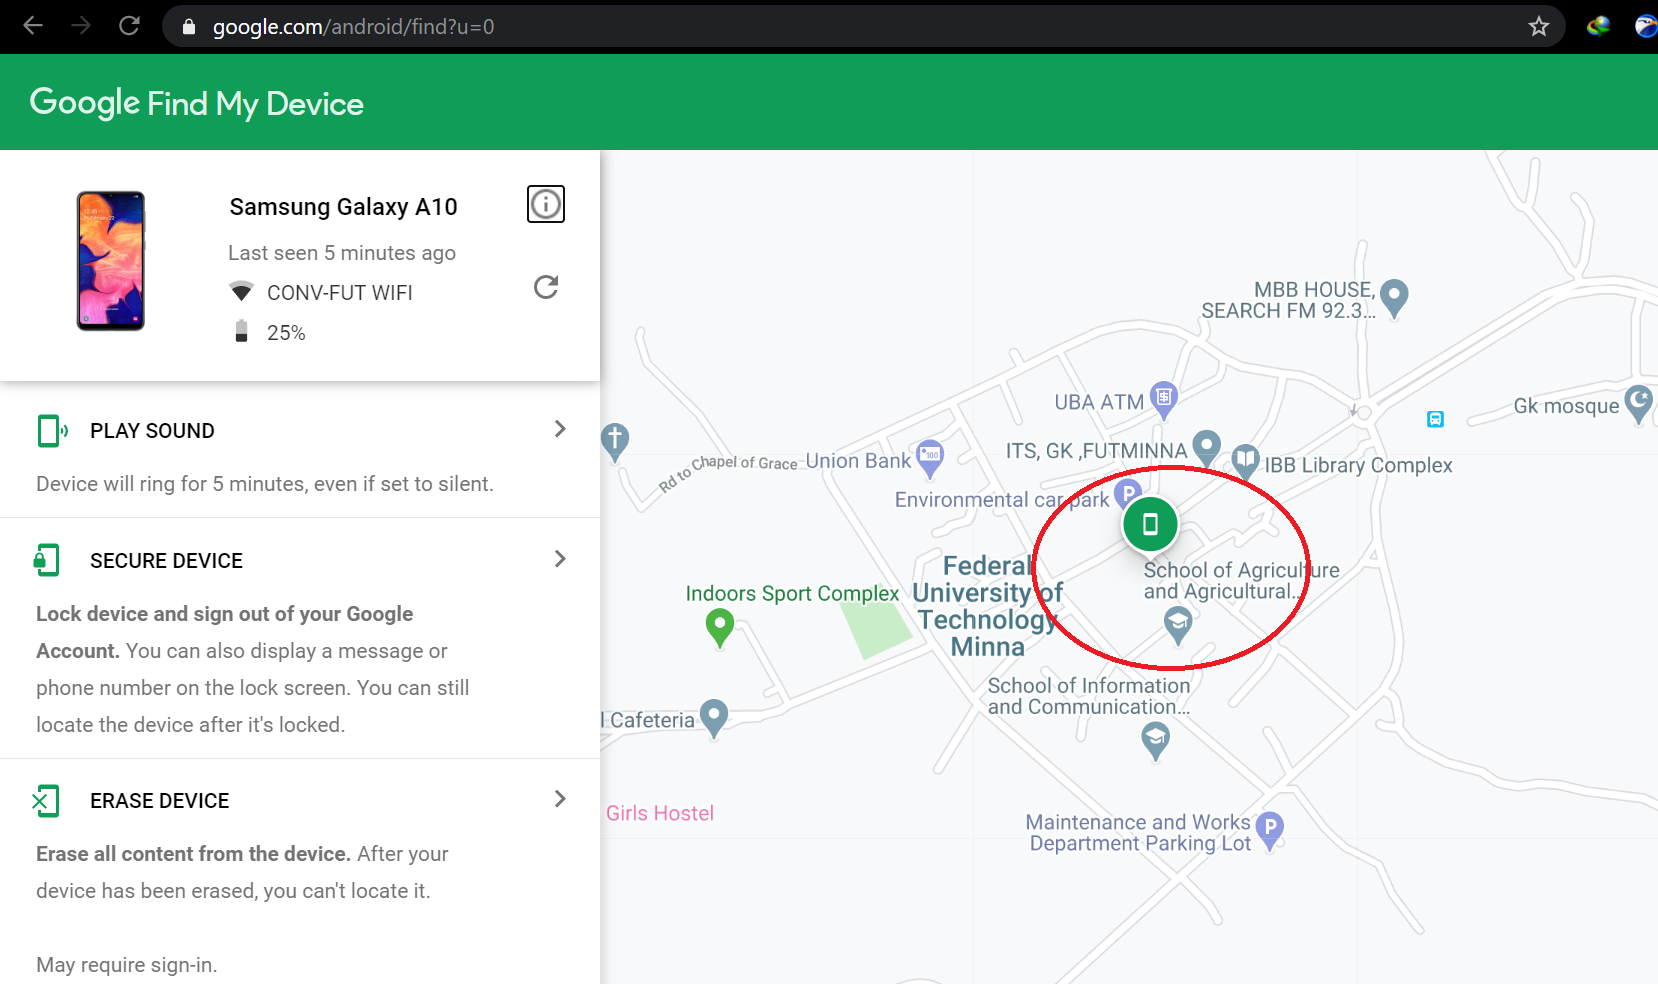Click the device info icon
The height and width of the screenshot is (984, 1658).
[x=545, y=204]
